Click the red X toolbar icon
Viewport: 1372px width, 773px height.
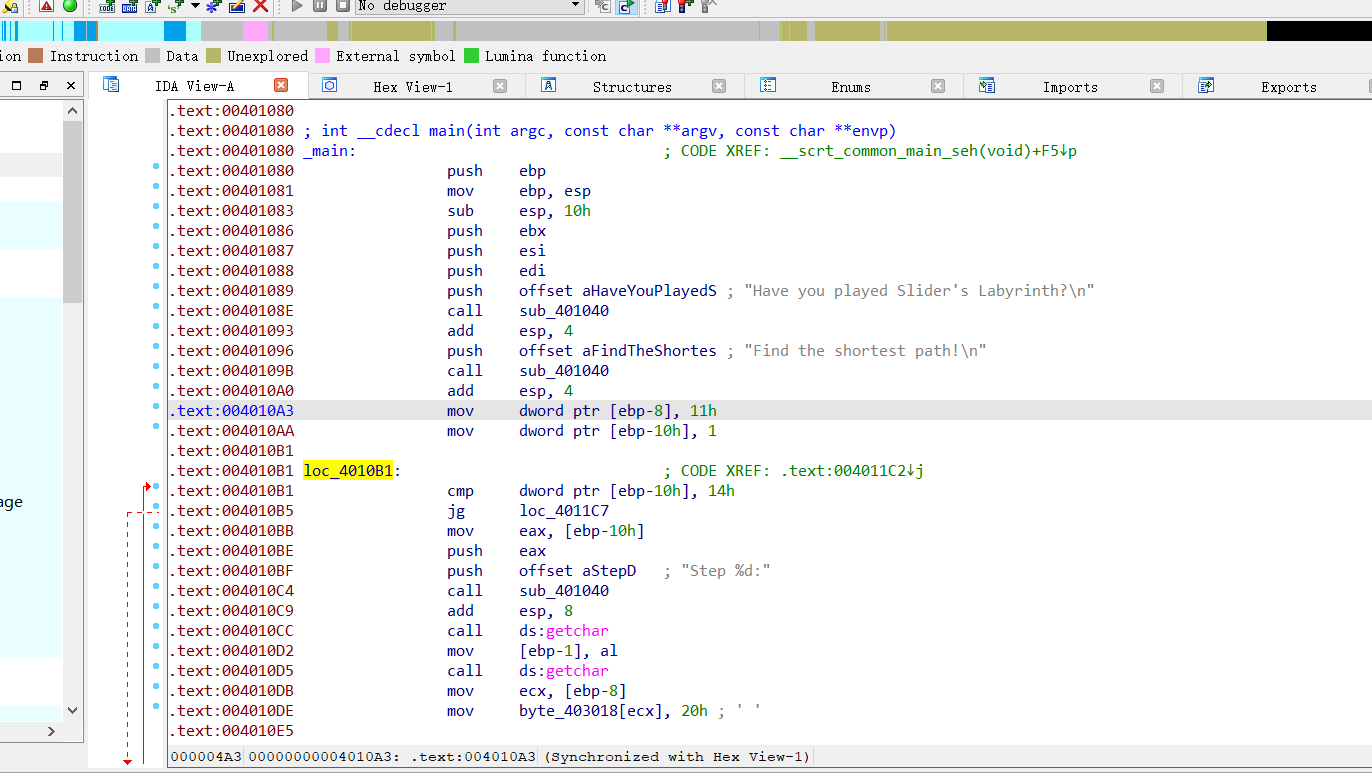click(260, 6)
